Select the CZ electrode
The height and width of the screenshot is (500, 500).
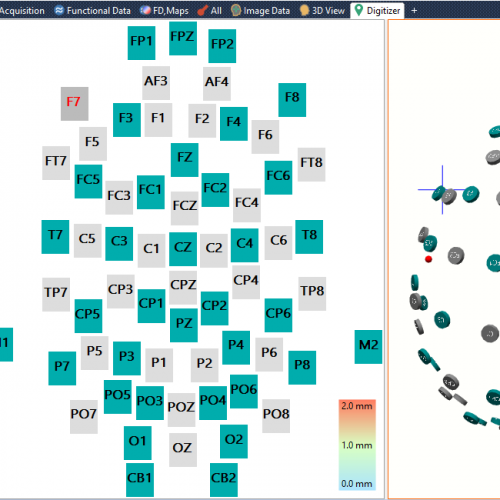183,249
